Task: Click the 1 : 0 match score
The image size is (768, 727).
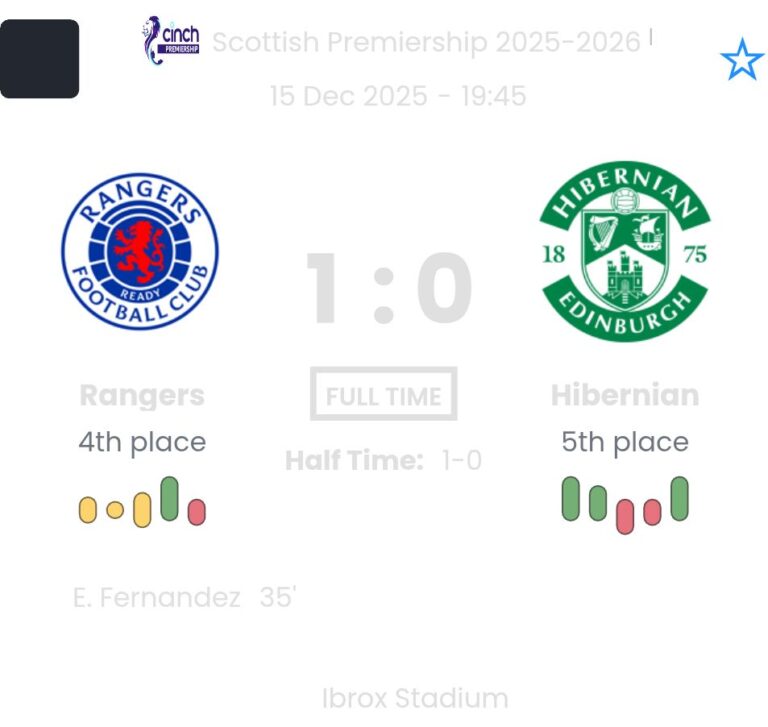Action: pyautogui.click(x=388, y=289)
